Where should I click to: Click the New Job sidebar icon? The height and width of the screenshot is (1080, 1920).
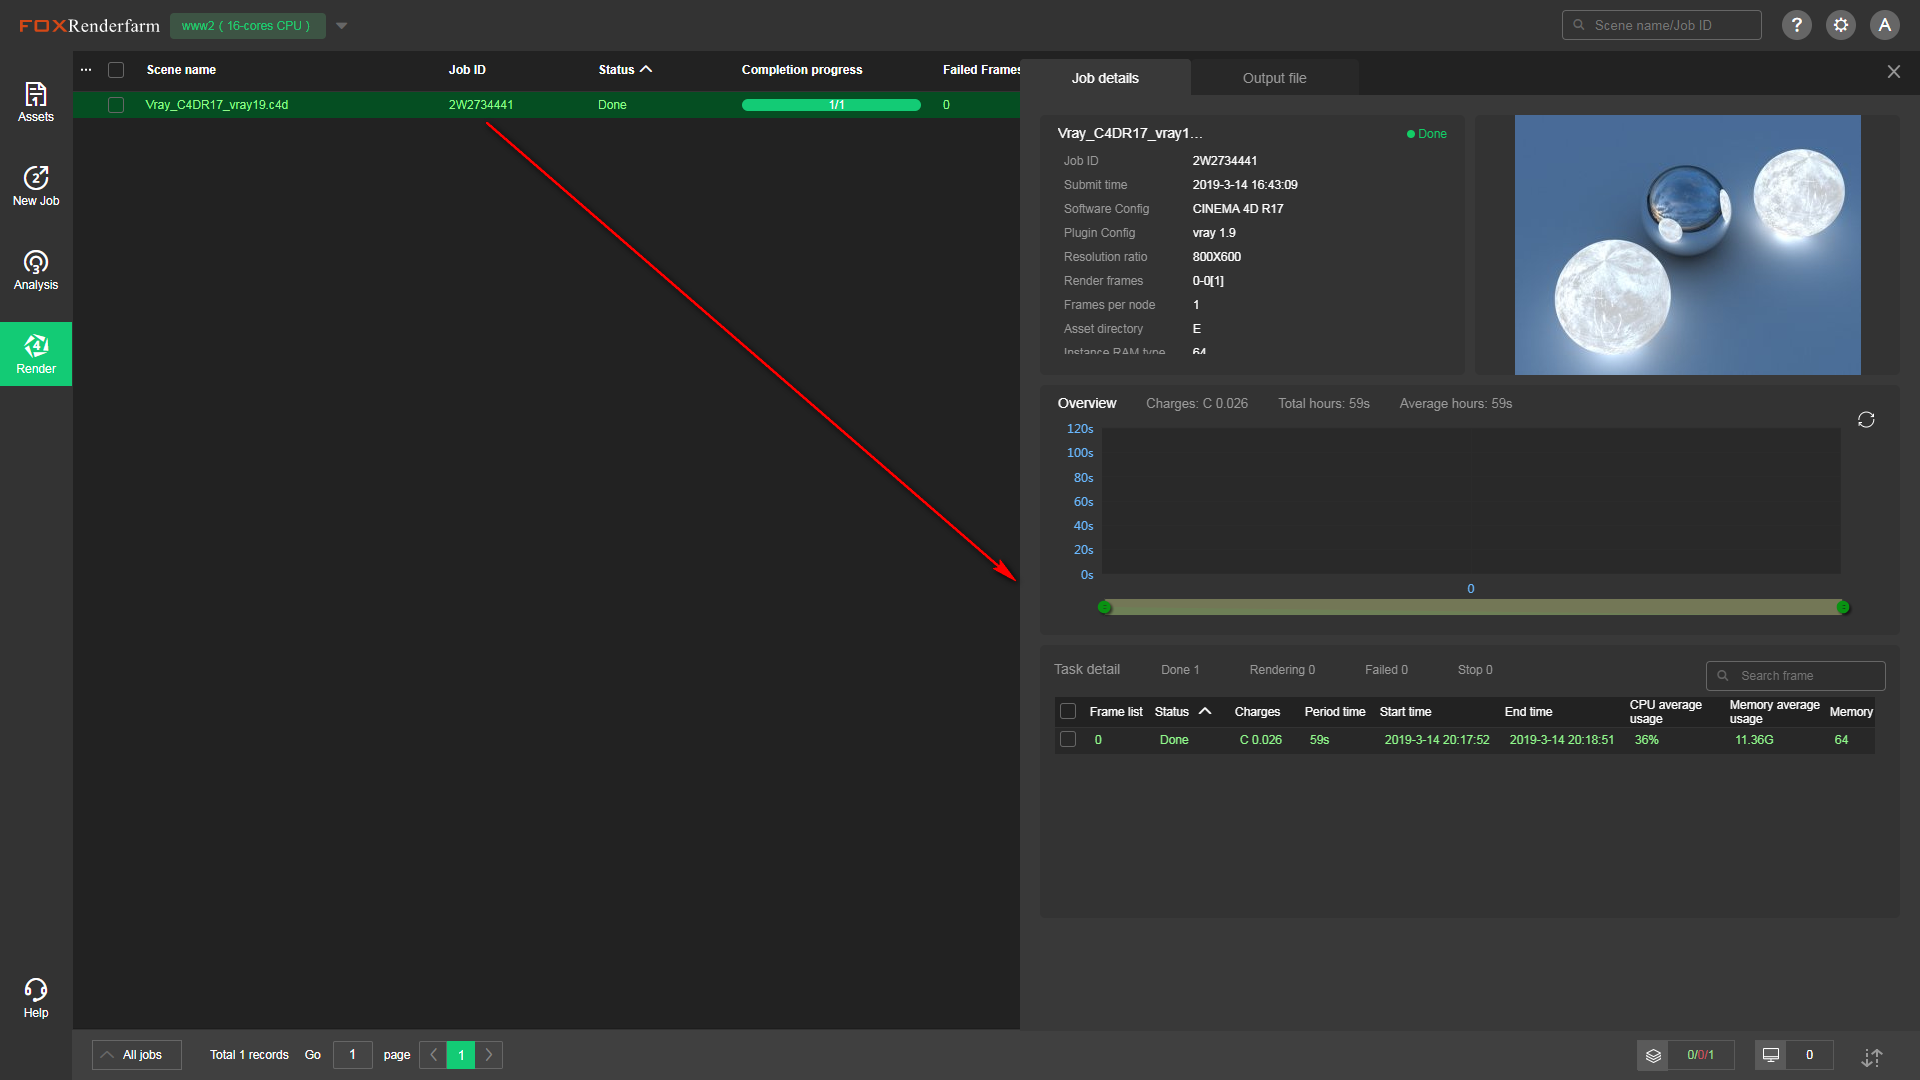(36, 186)
